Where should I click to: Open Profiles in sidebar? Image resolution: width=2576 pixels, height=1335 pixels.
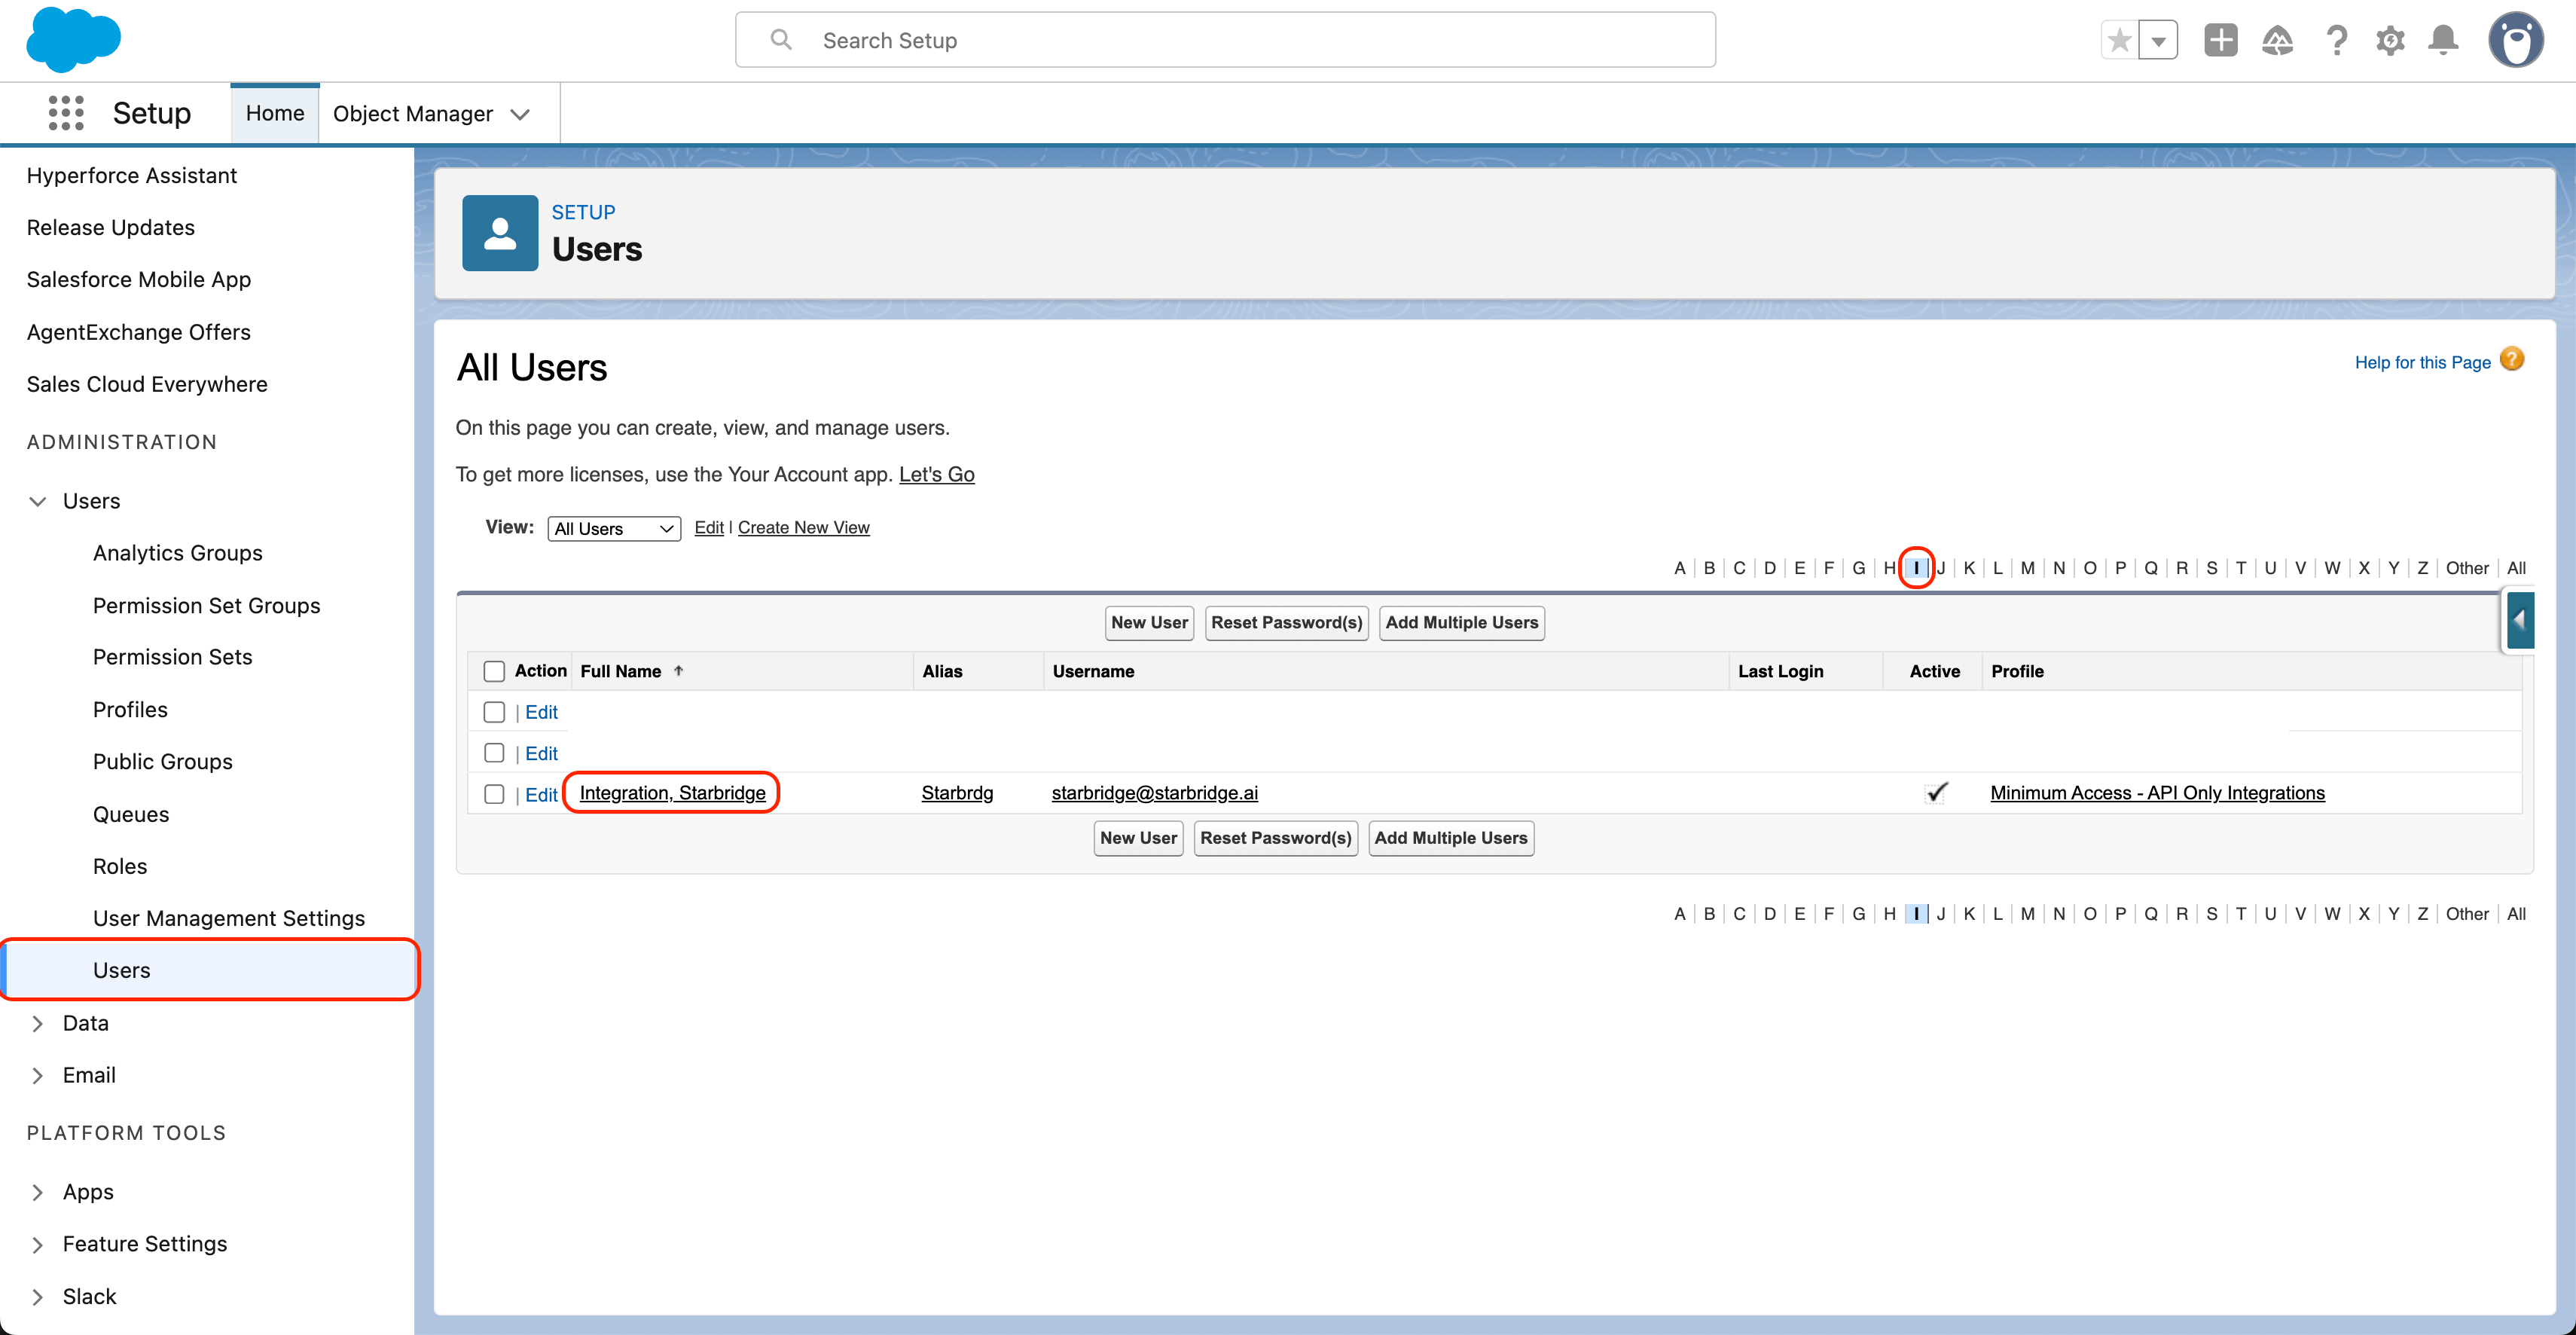point(130,710)
